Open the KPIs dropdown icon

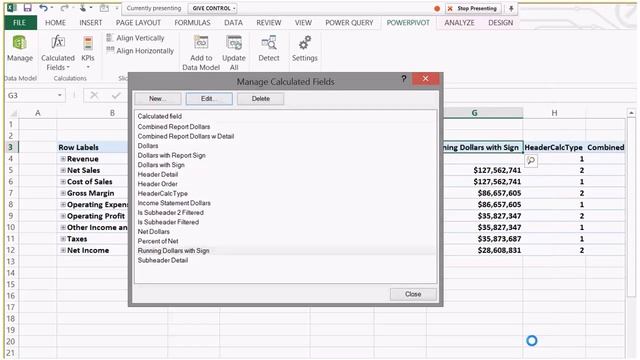point(88,43)
